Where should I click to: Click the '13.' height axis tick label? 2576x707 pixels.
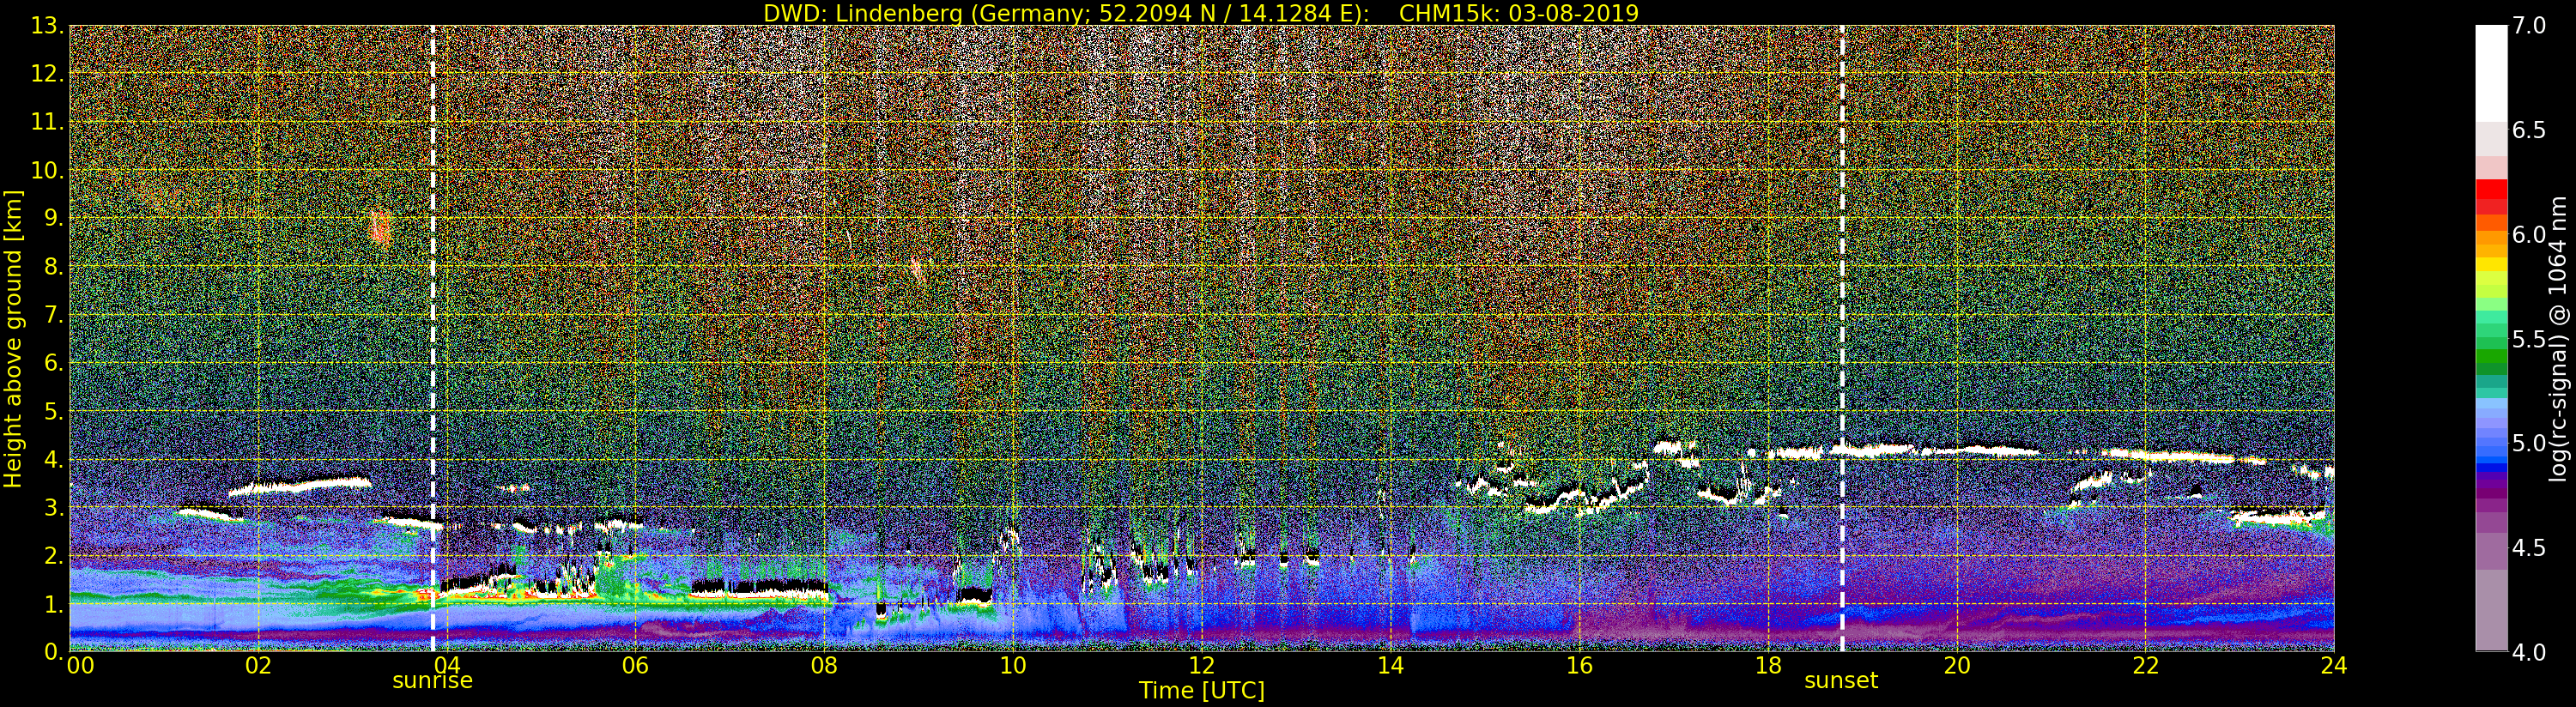point(48,26)
